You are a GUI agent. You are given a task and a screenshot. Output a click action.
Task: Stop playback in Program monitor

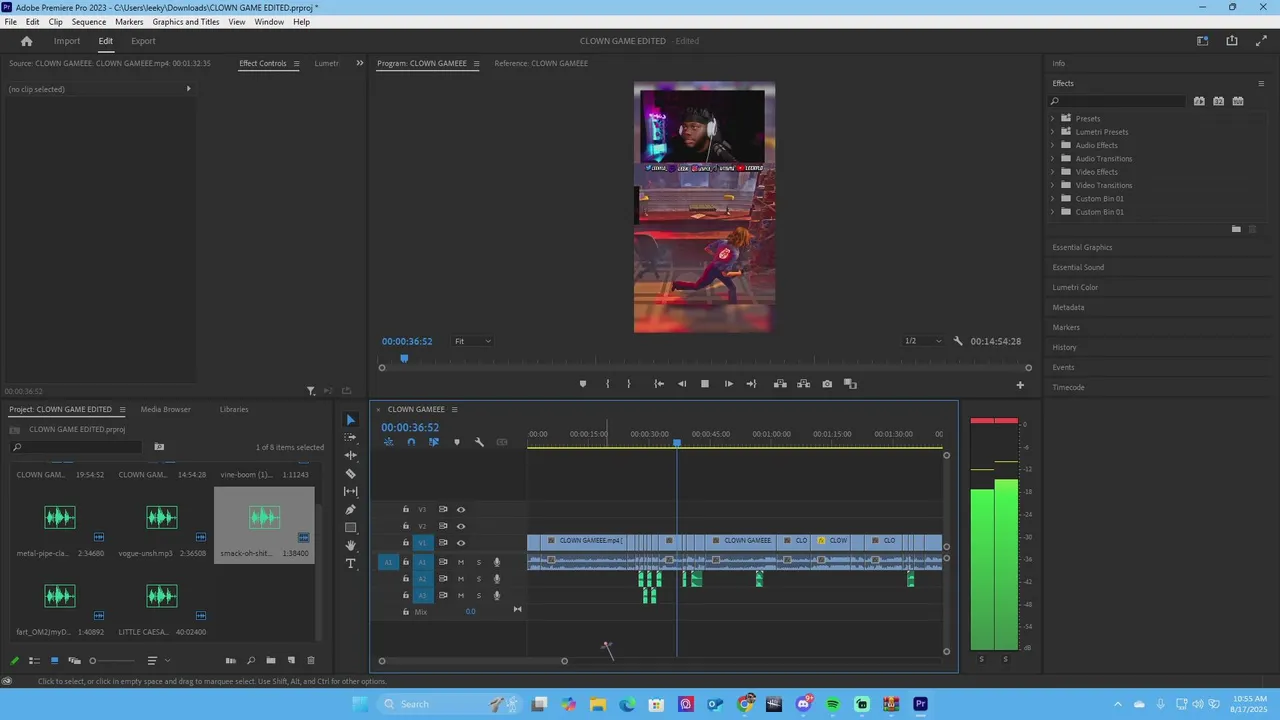point(705,384)
